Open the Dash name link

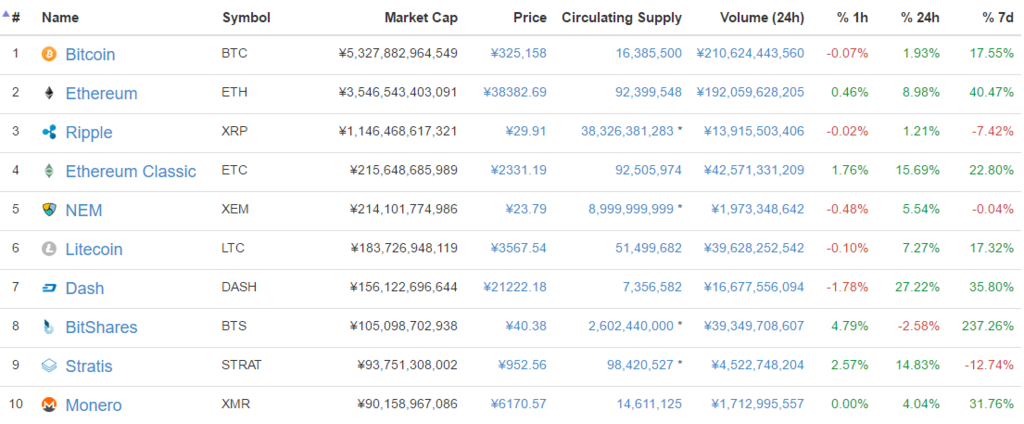pos(84,288)
